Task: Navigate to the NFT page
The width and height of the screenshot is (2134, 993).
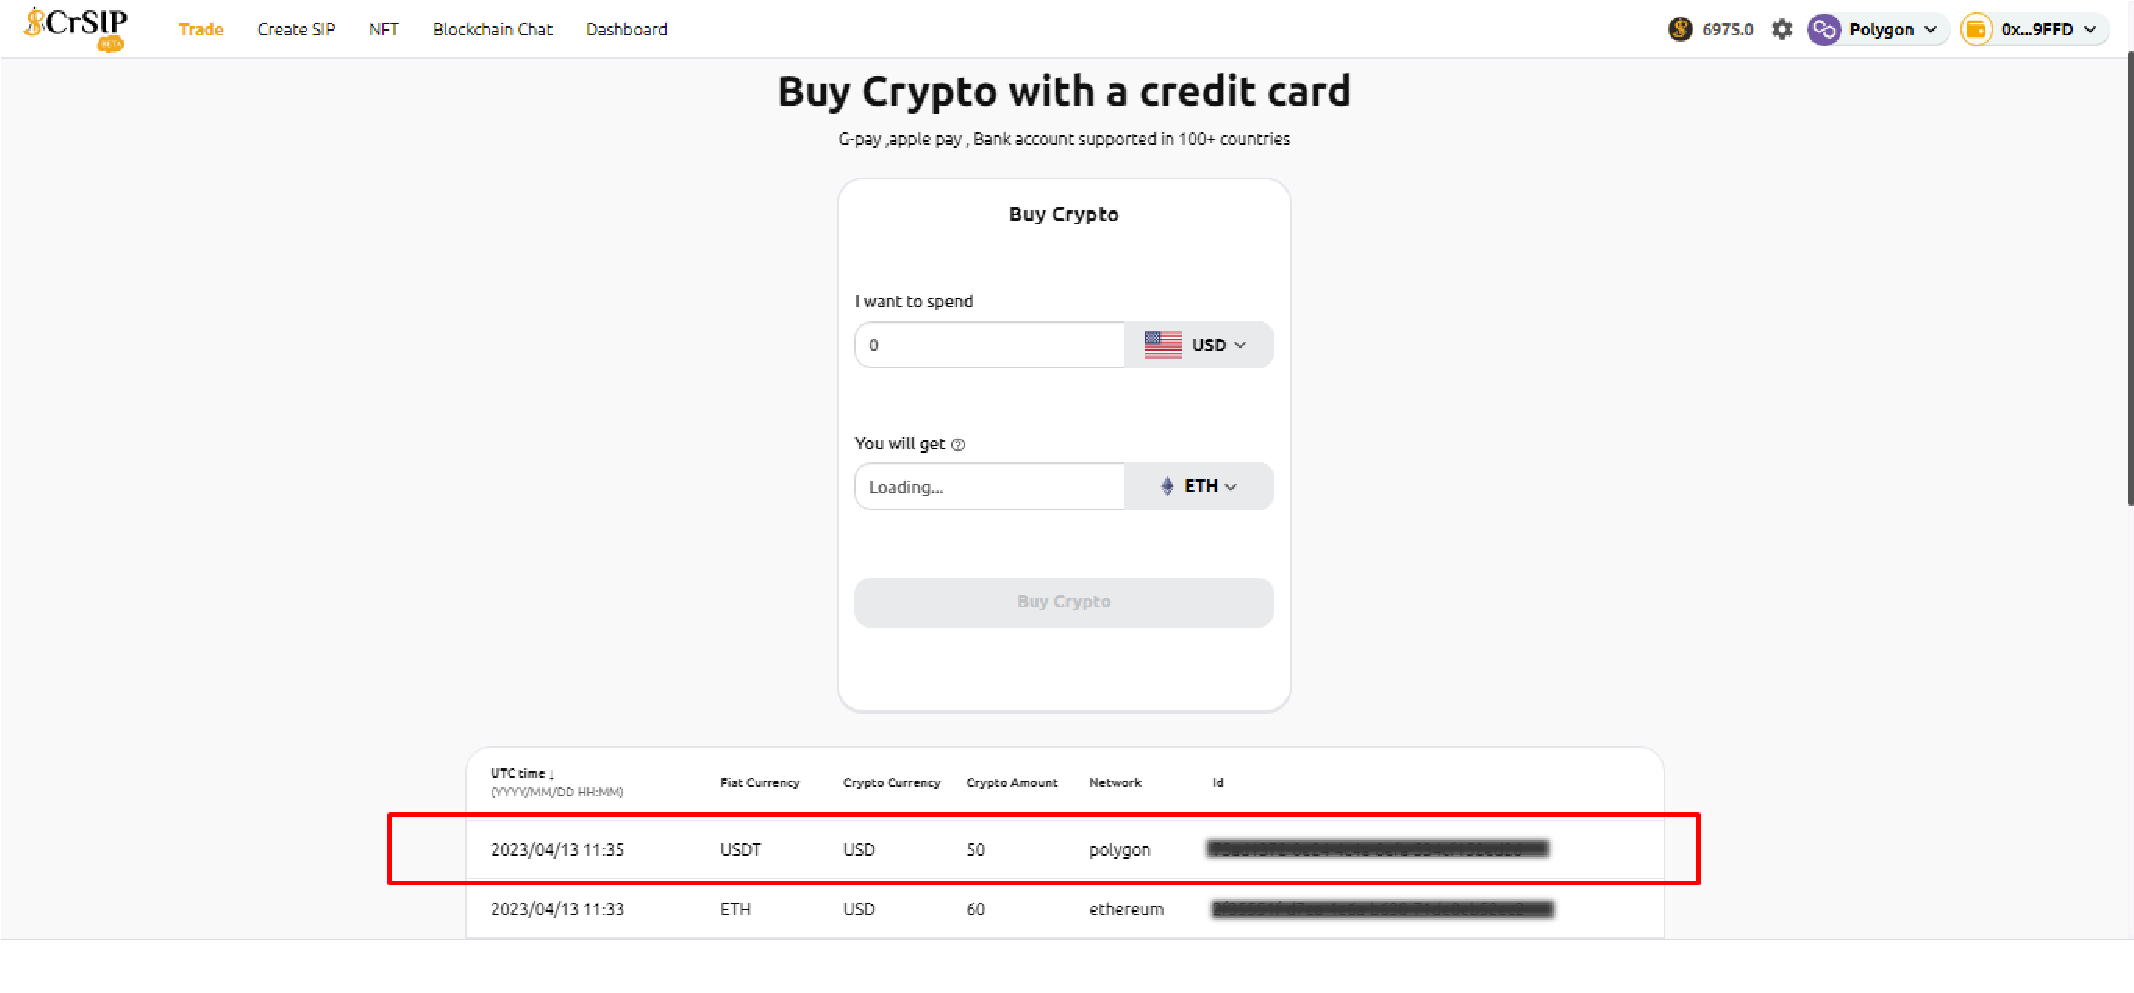Action: tap(384, 29)
